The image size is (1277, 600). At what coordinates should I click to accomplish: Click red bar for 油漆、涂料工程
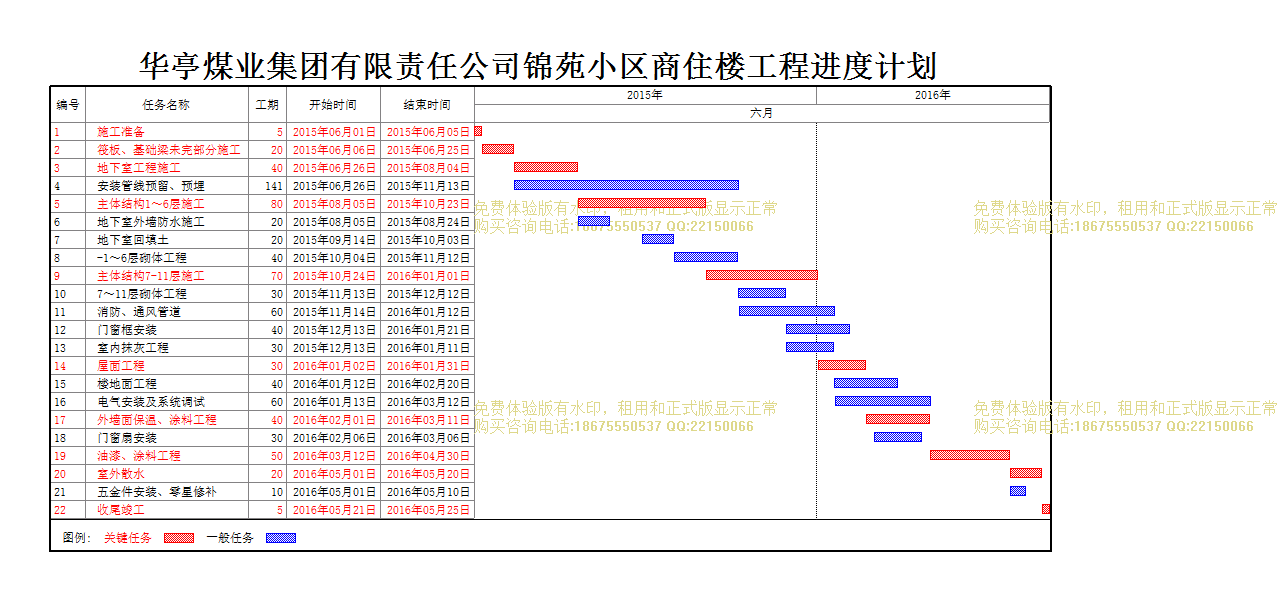[970, 455]
